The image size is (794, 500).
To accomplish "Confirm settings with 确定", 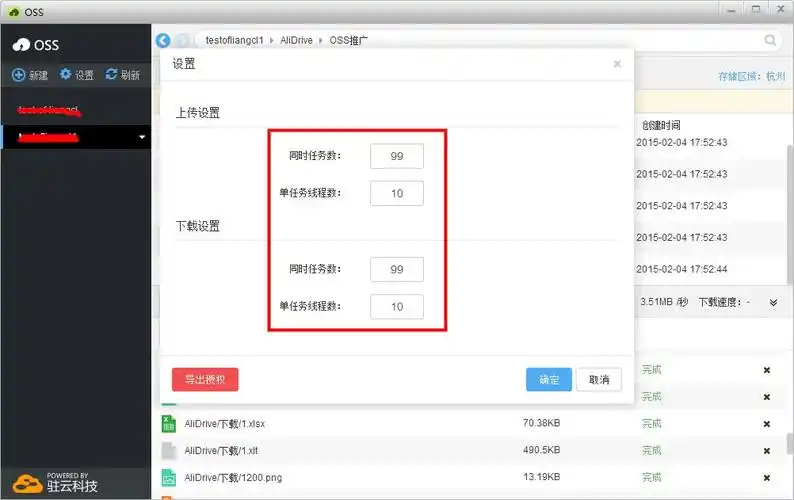I will 549,379.
